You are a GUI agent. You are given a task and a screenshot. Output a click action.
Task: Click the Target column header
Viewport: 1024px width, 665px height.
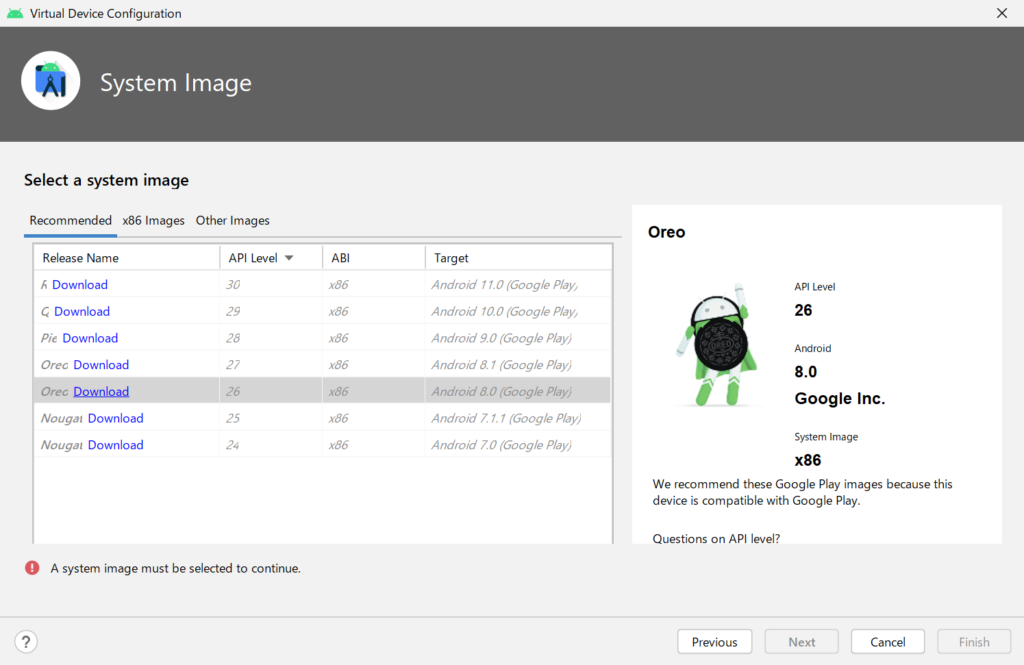tap(519, 258)
